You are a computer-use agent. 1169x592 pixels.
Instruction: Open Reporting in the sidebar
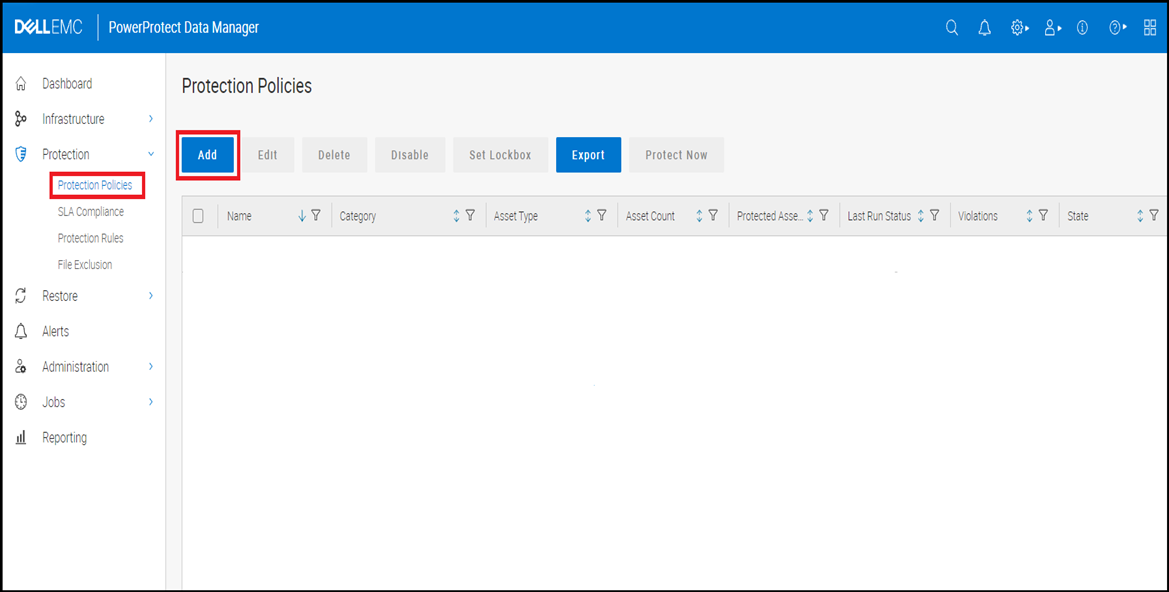pos(64,438)
